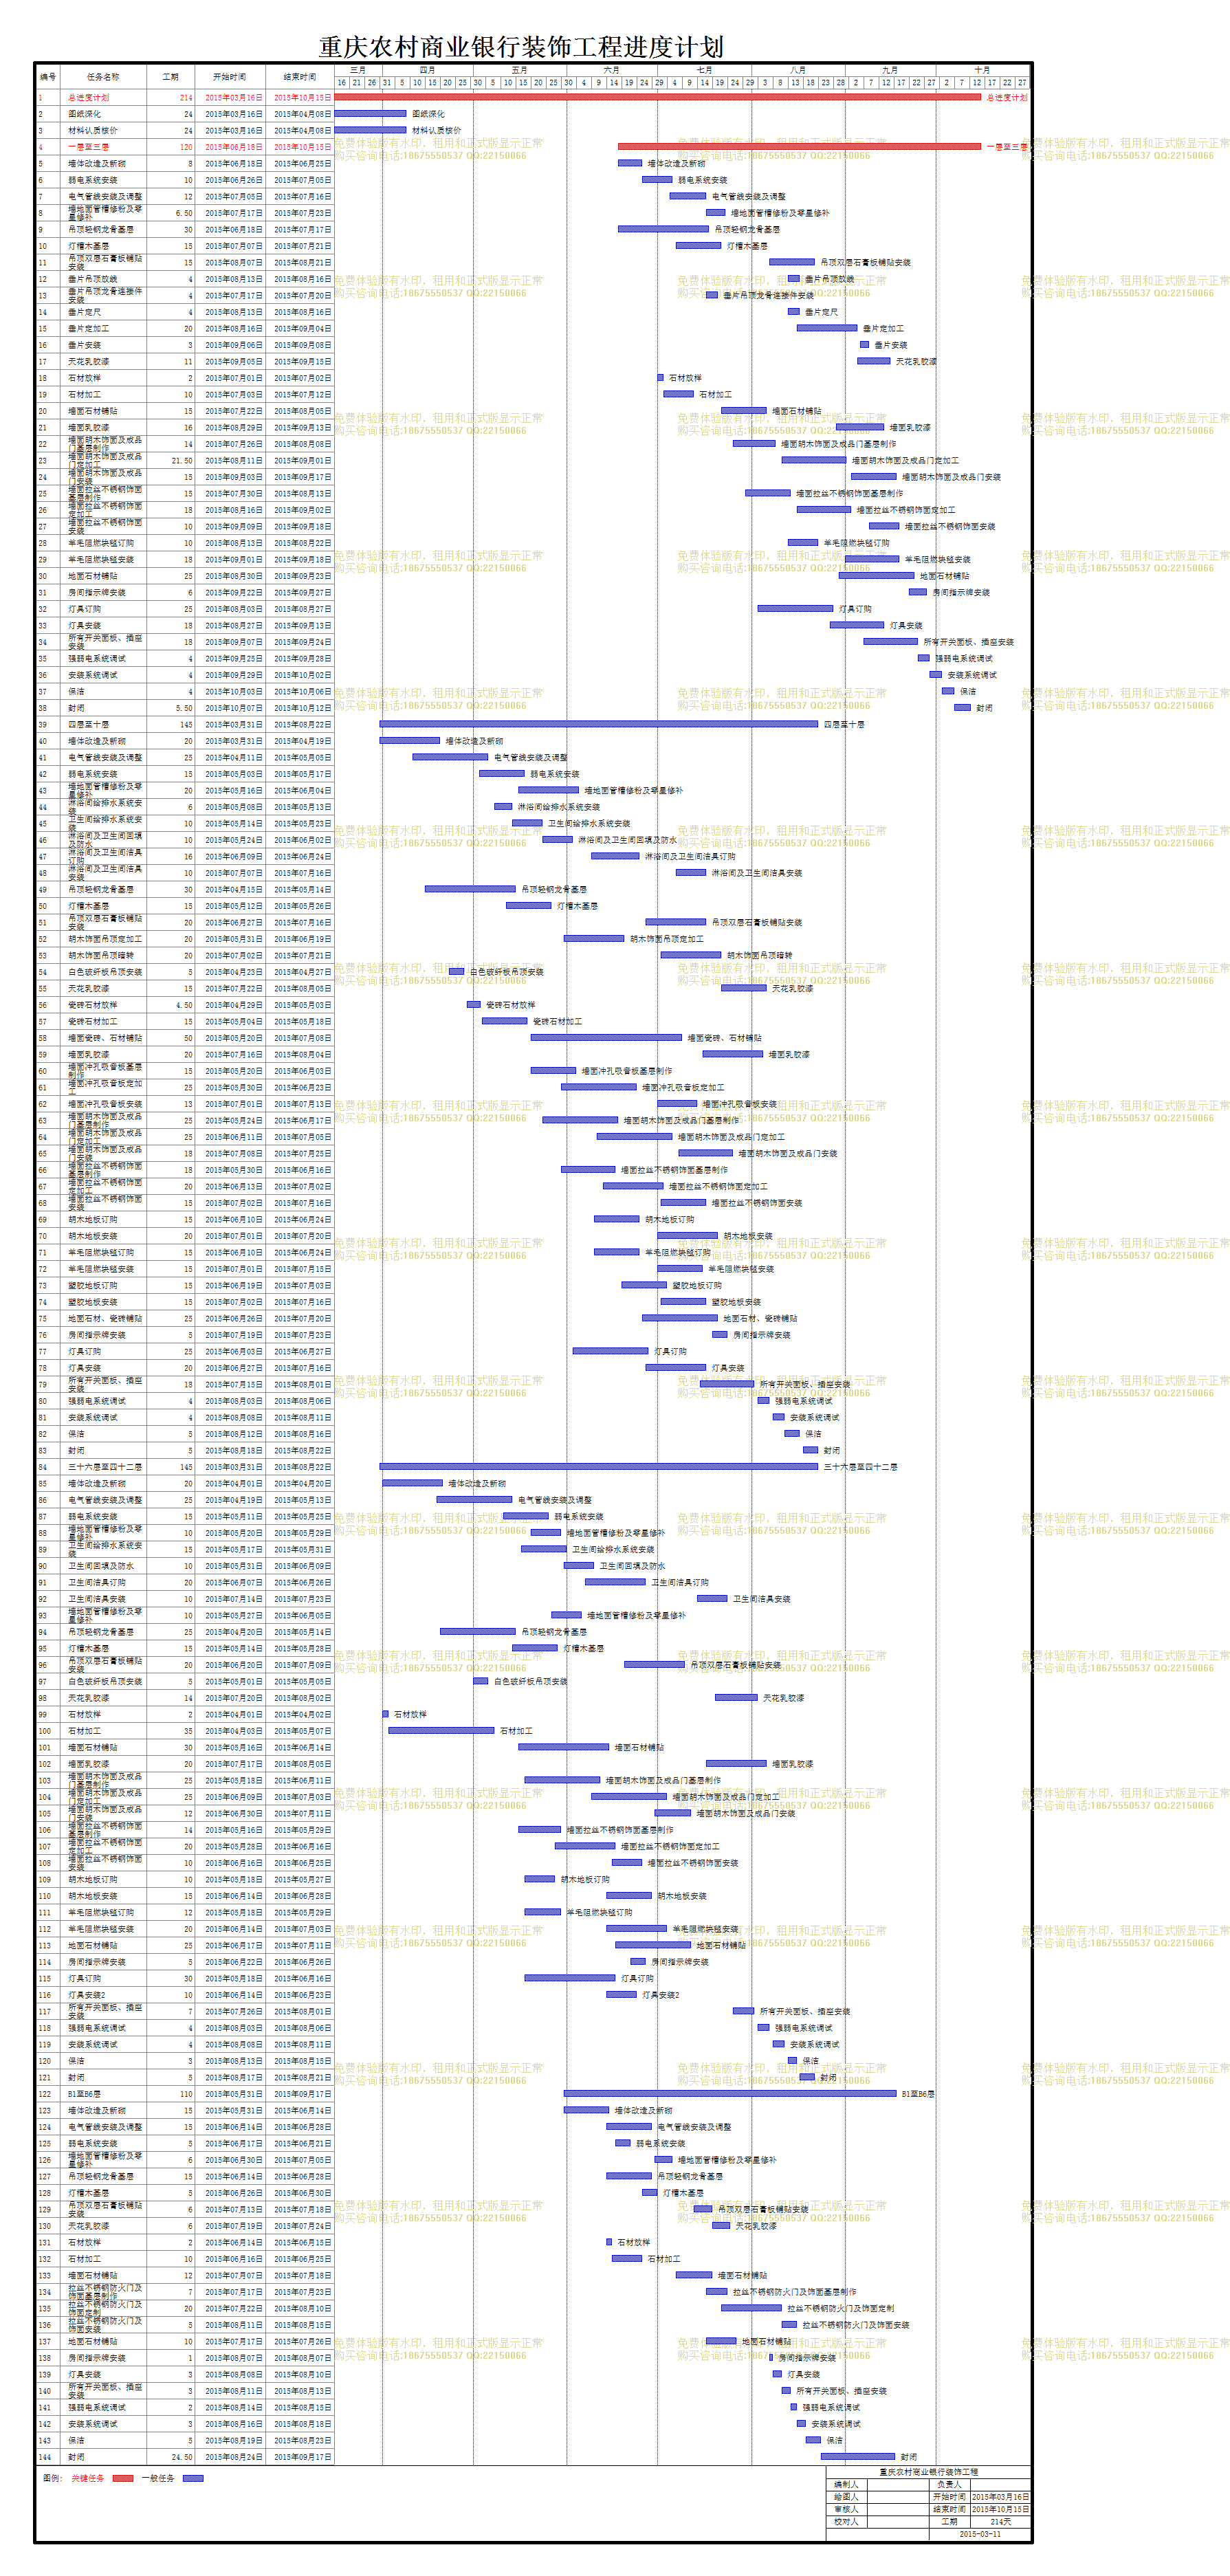Click the 五月 month header in the timeline

click(x=520, y=70)
